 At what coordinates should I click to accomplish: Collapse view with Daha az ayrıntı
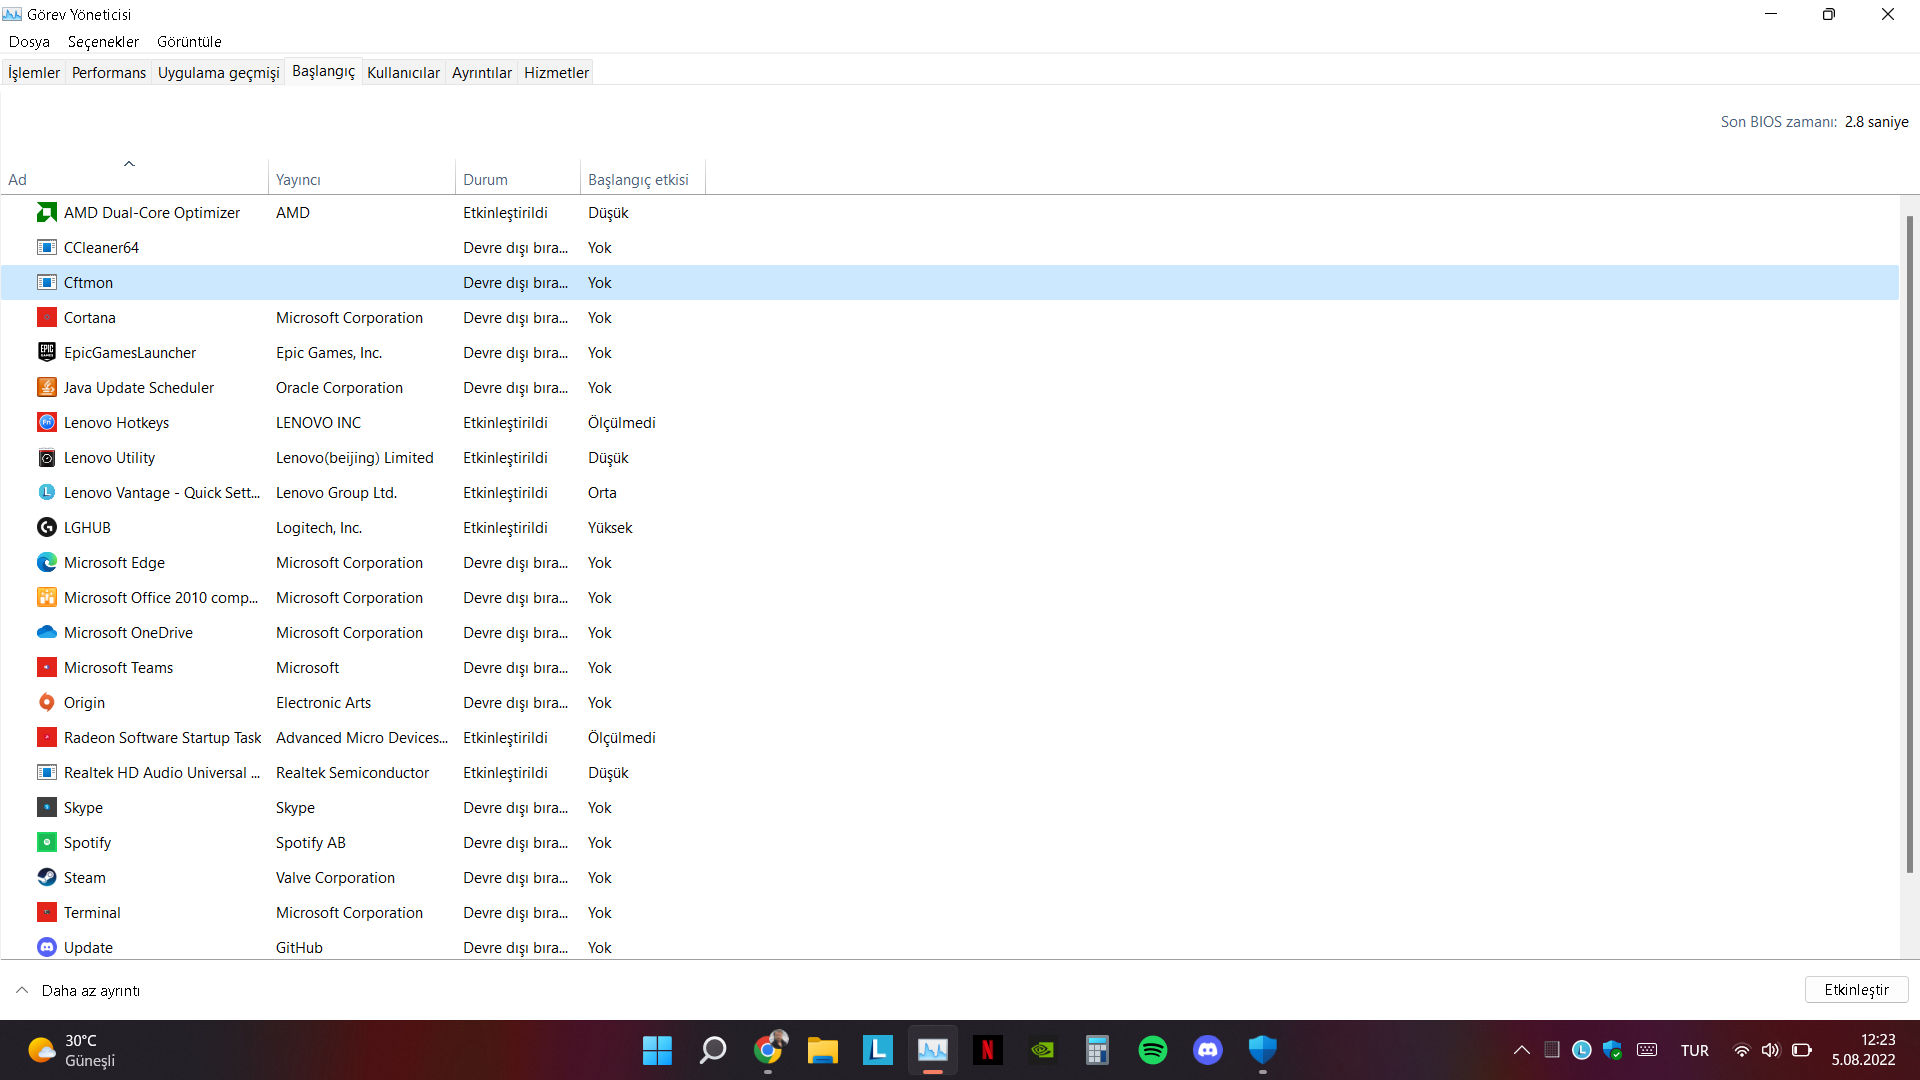(x=78, y=990)
